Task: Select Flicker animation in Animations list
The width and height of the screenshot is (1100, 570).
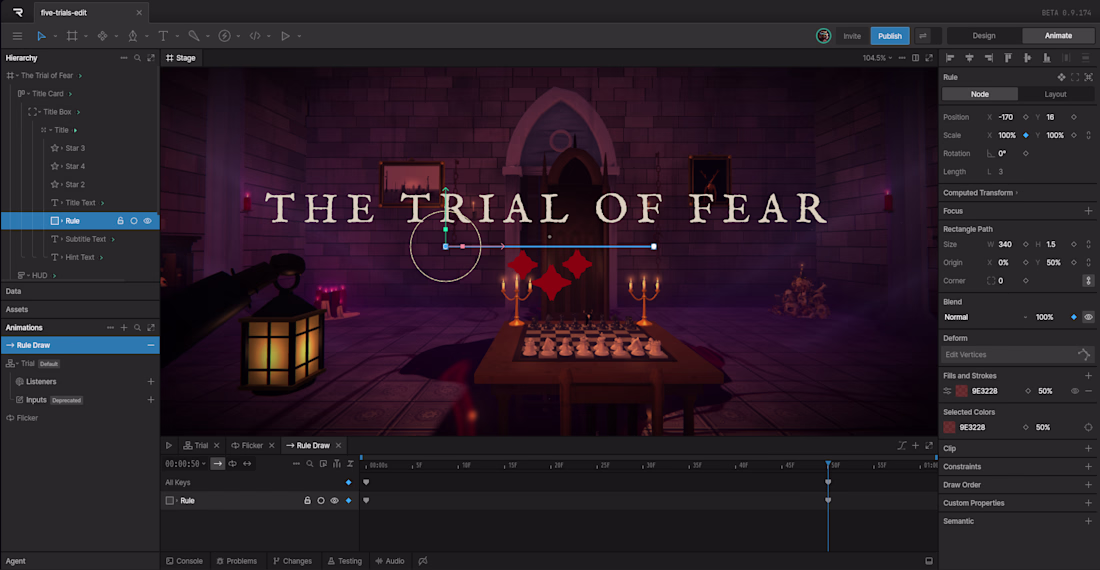Action: [27, 418]
